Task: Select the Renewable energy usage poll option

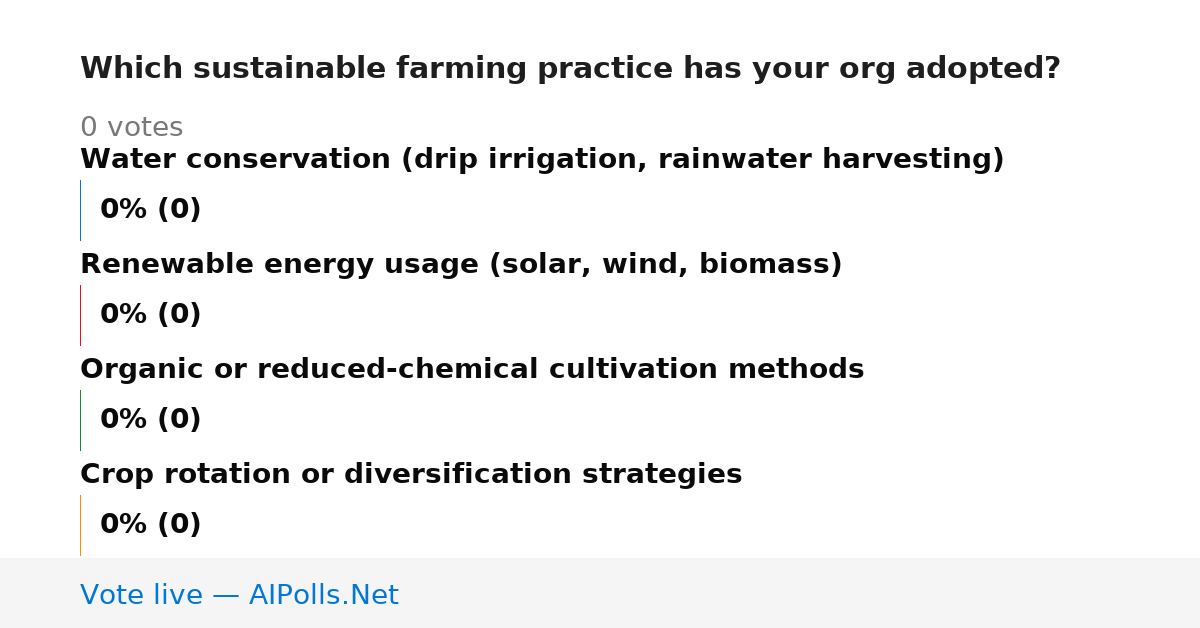Action: point(461,265)
